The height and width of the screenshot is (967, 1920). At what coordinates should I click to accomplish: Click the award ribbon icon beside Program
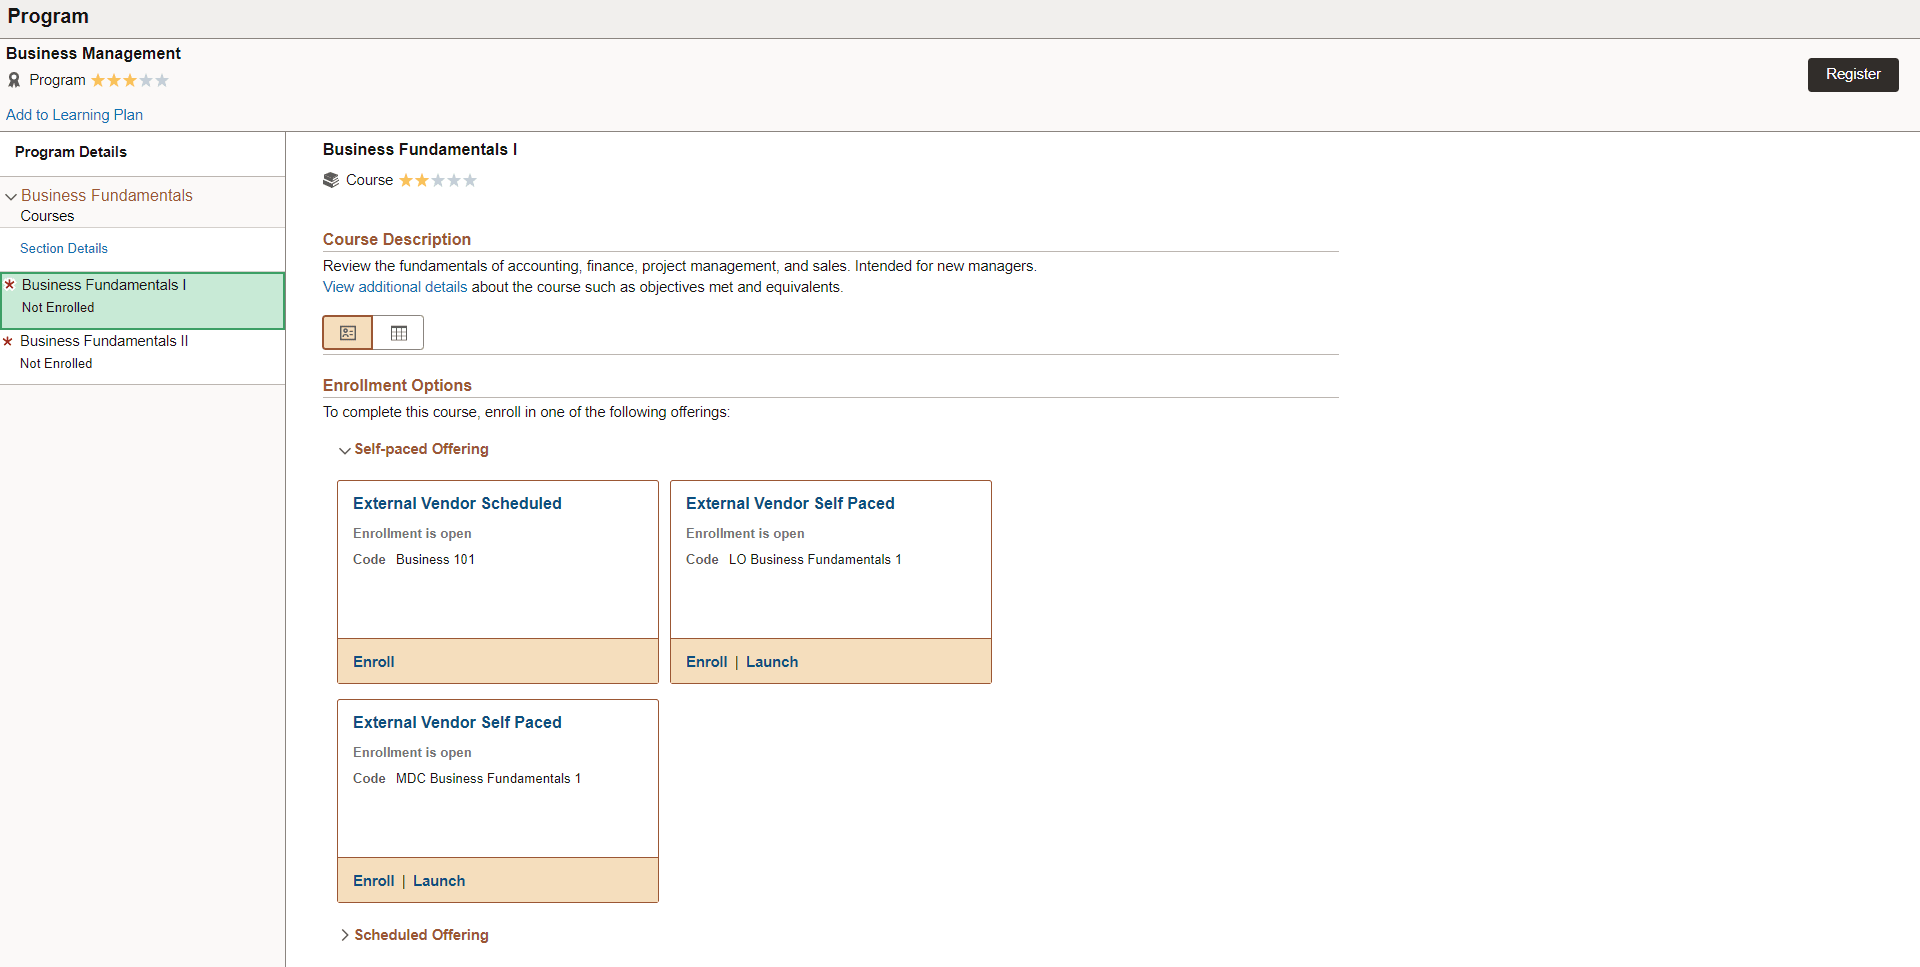14,80
